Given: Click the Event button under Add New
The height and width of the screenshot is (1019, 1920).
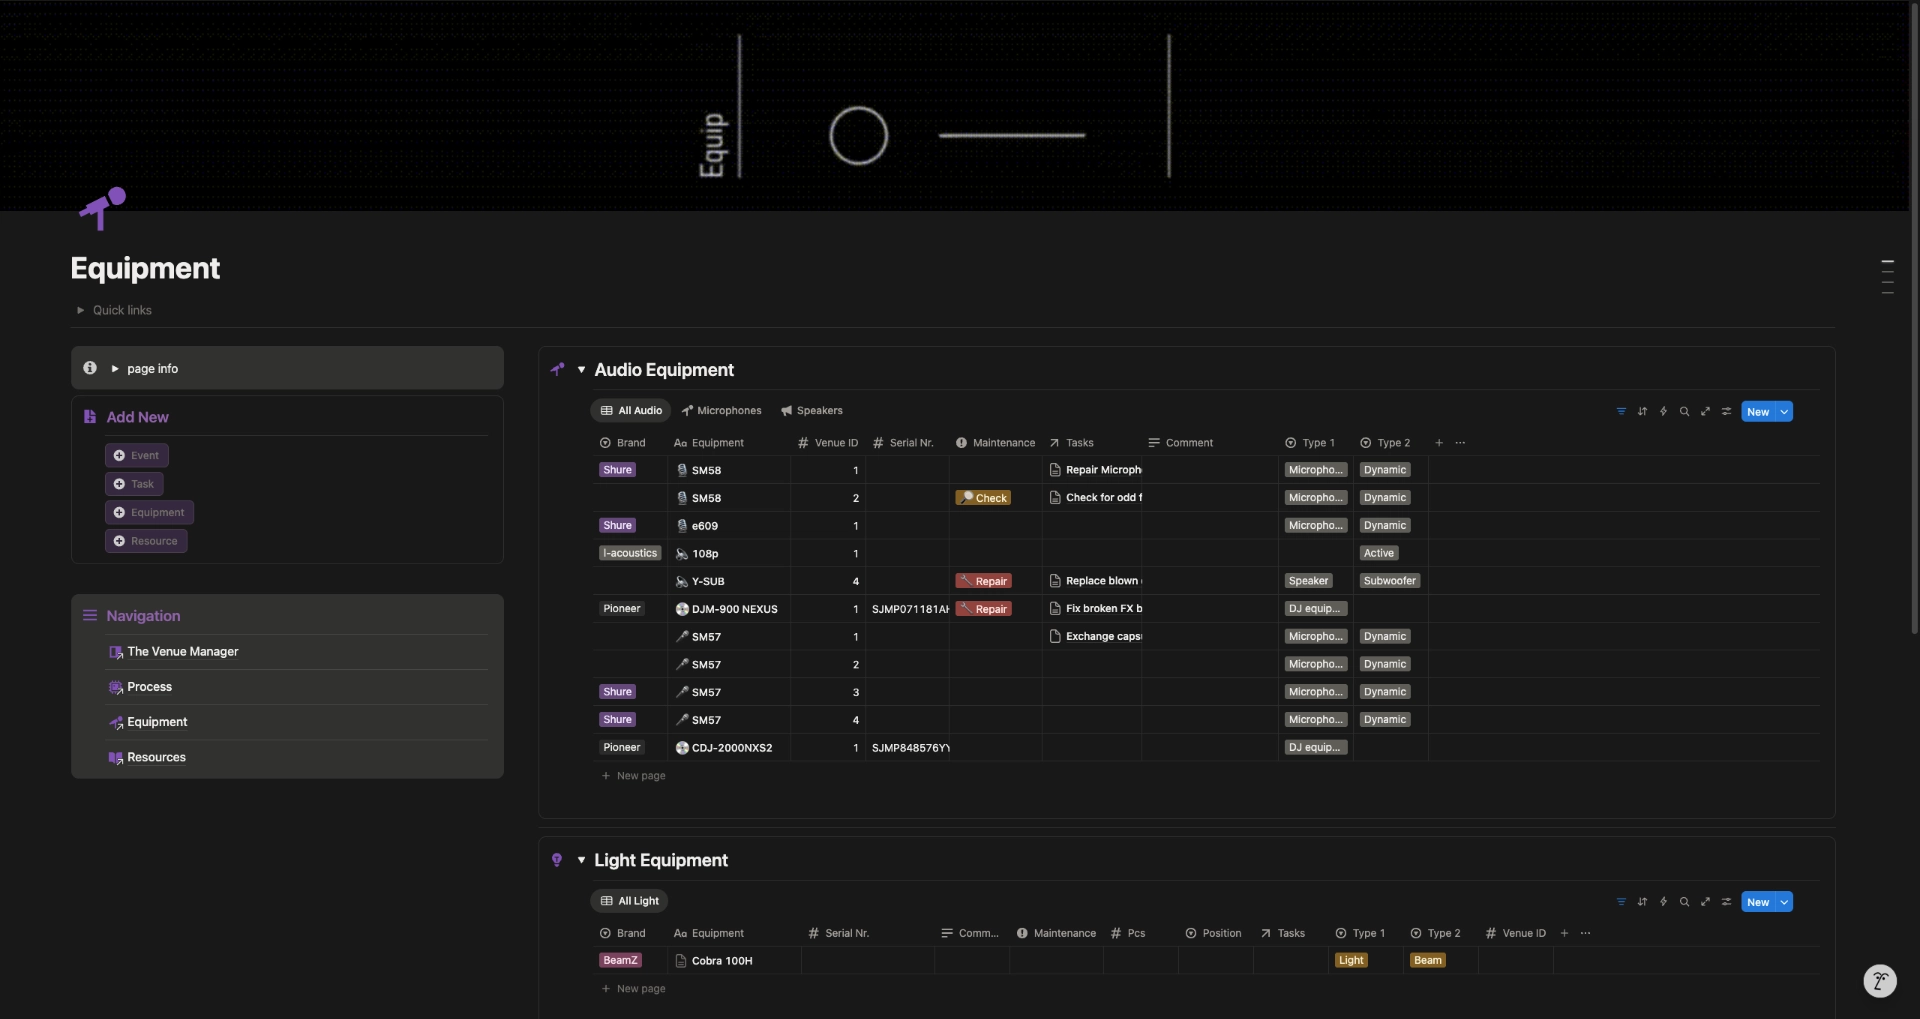Looking at the screenshot, I should (137, 456).
